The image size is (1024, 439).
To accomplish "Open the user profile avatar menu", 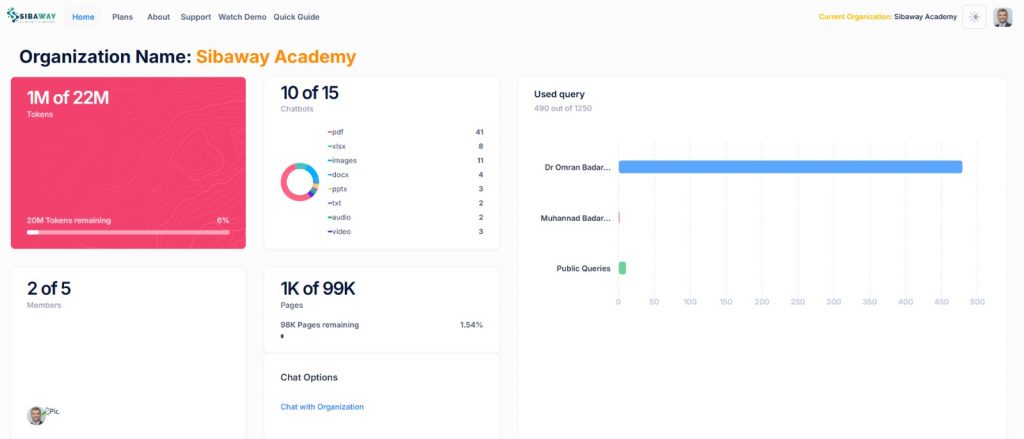I will tap(1002, 17).
